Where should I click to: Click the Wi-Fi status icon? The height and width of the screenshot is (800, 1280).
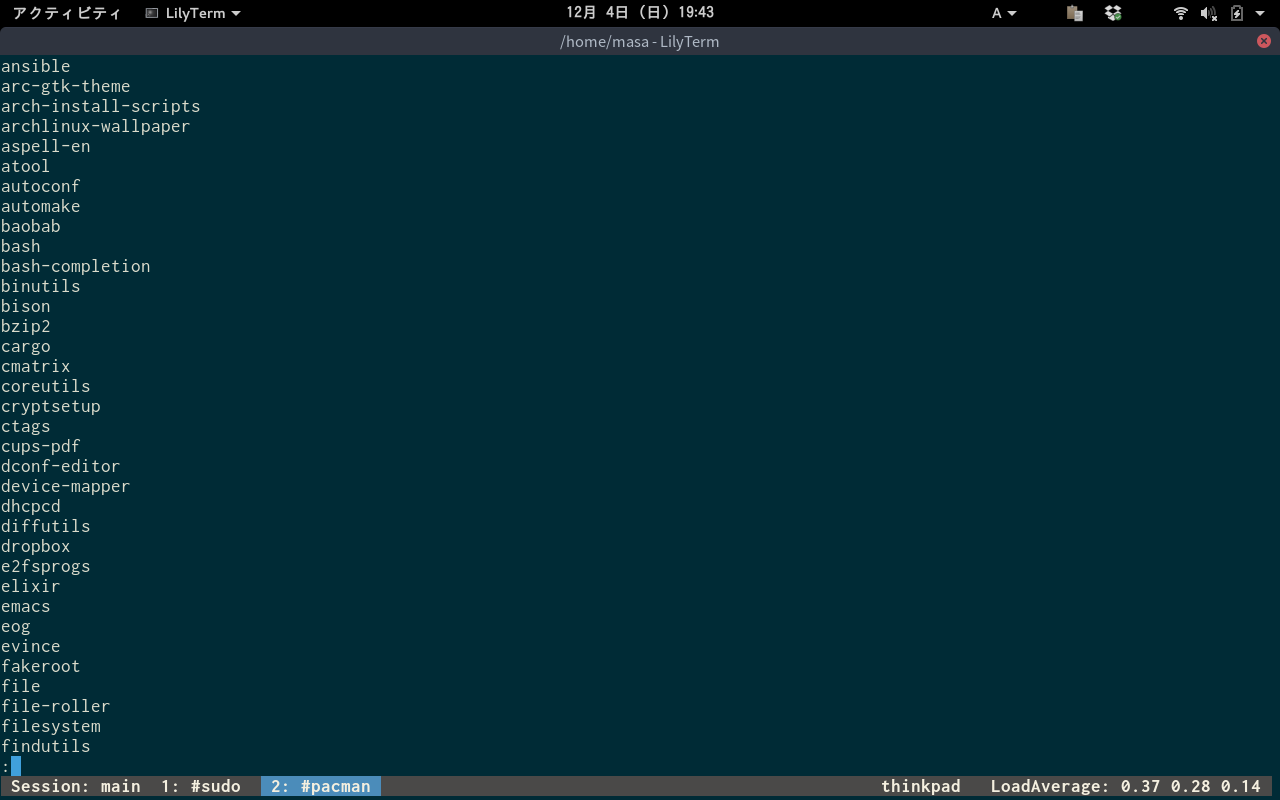1181,13
